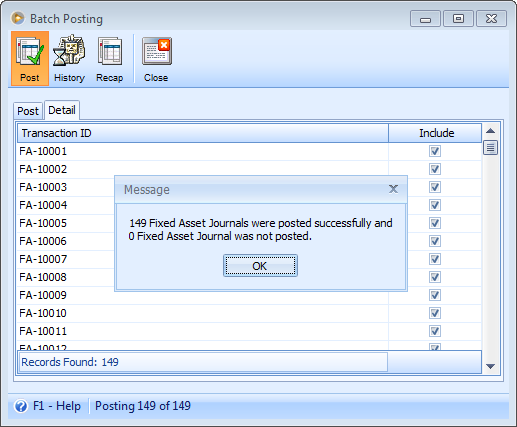
Task: Click OK in the Message dialog
Action: pos(260,266)
